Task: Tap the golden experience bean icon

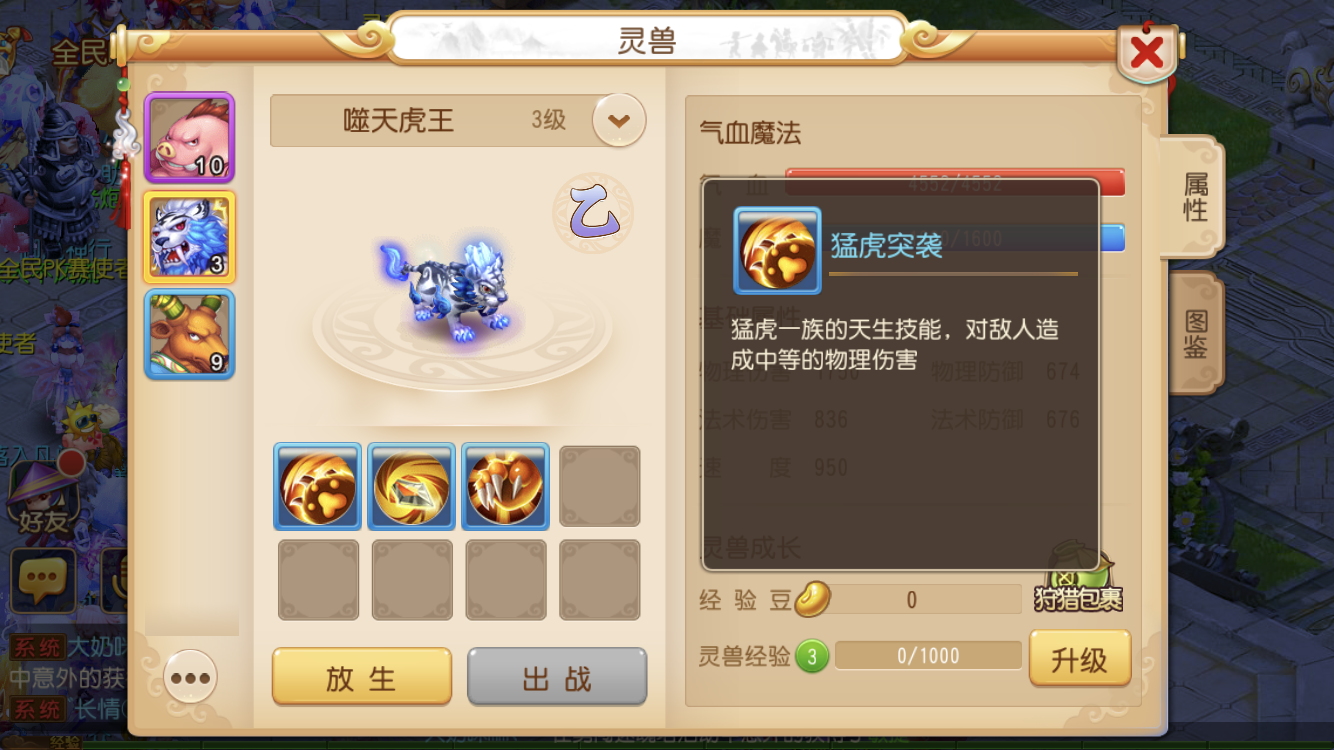Action: pos(812,599)
